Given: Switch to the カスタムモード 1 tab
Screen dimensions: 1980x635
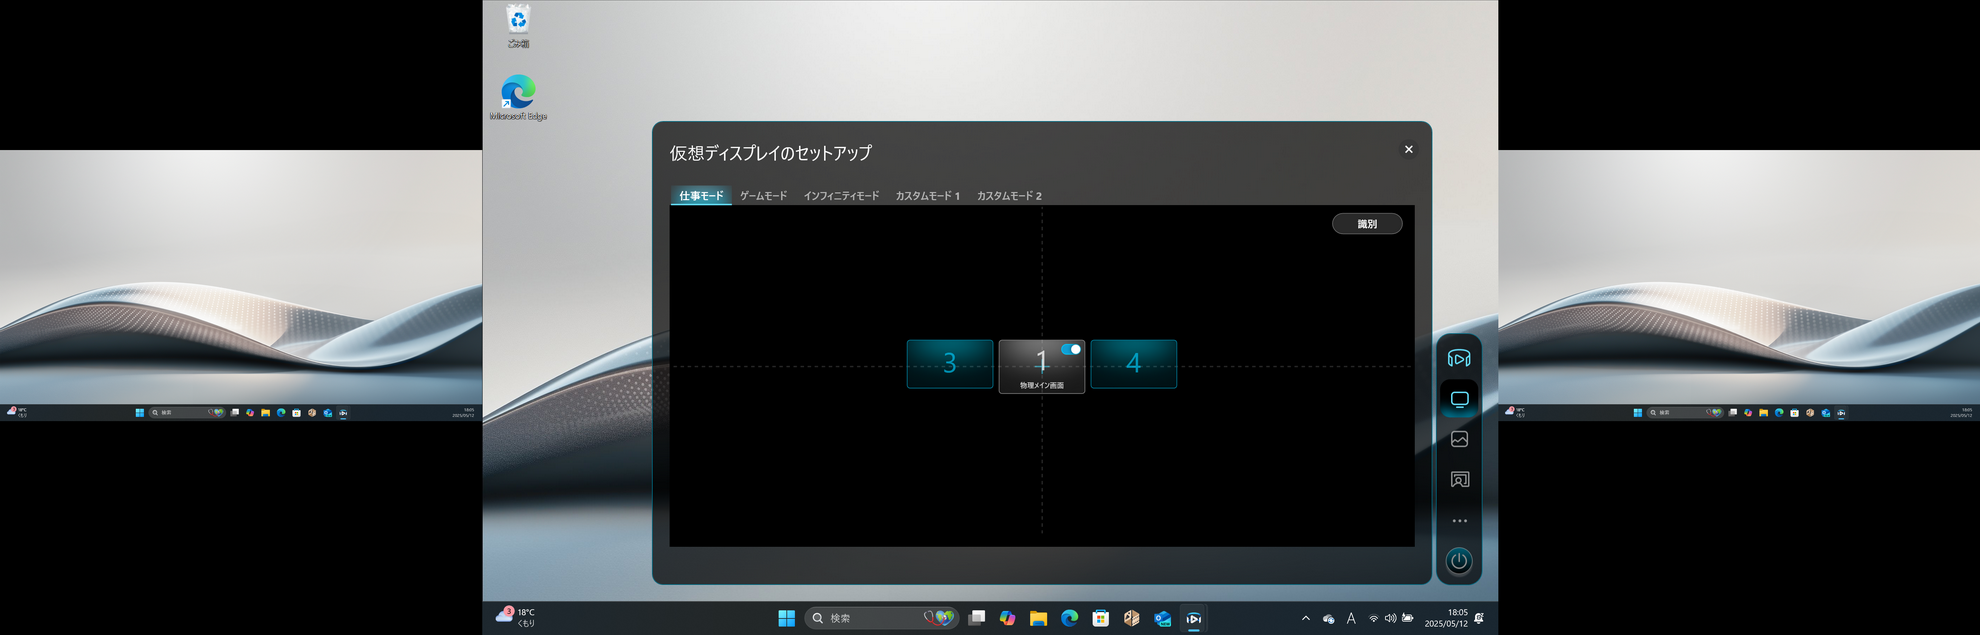Looking at the screenshot, I should pyautogui.click(x=927, y=196).
